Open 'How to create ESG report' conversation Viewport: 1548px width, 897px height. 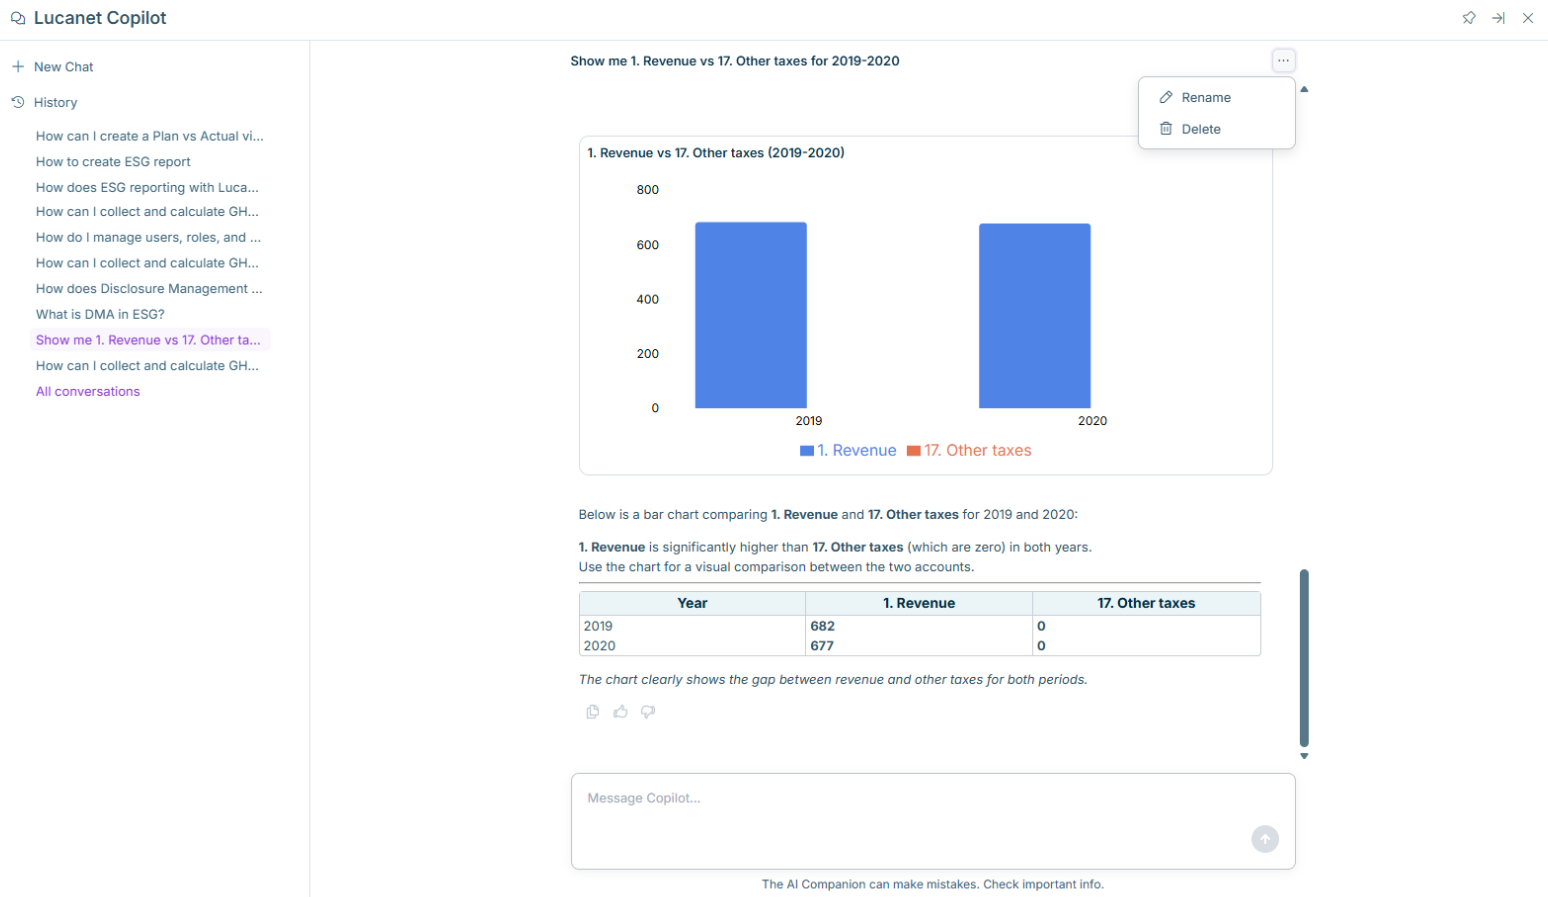pyautogui.click(x=113, y=162)
